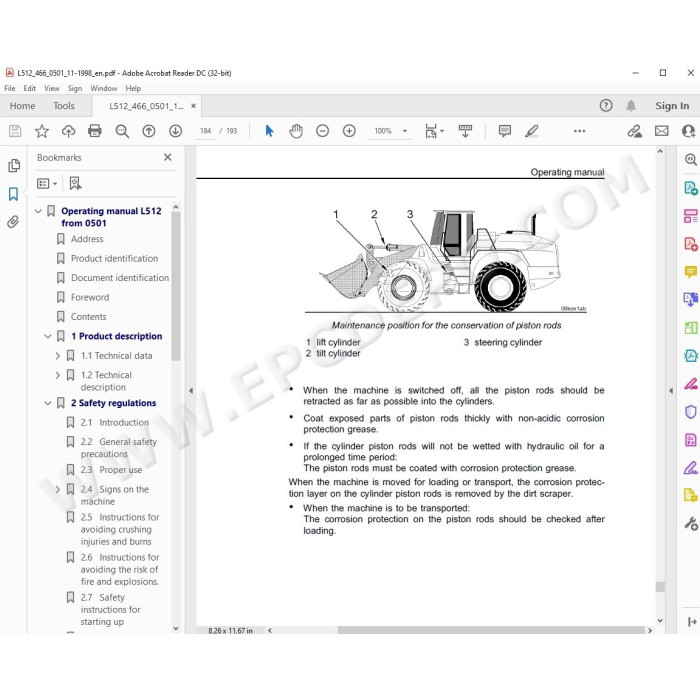The image size is (700, 700).
Task: Expand 1.2 Technical description bookmark
Action: 58,375
